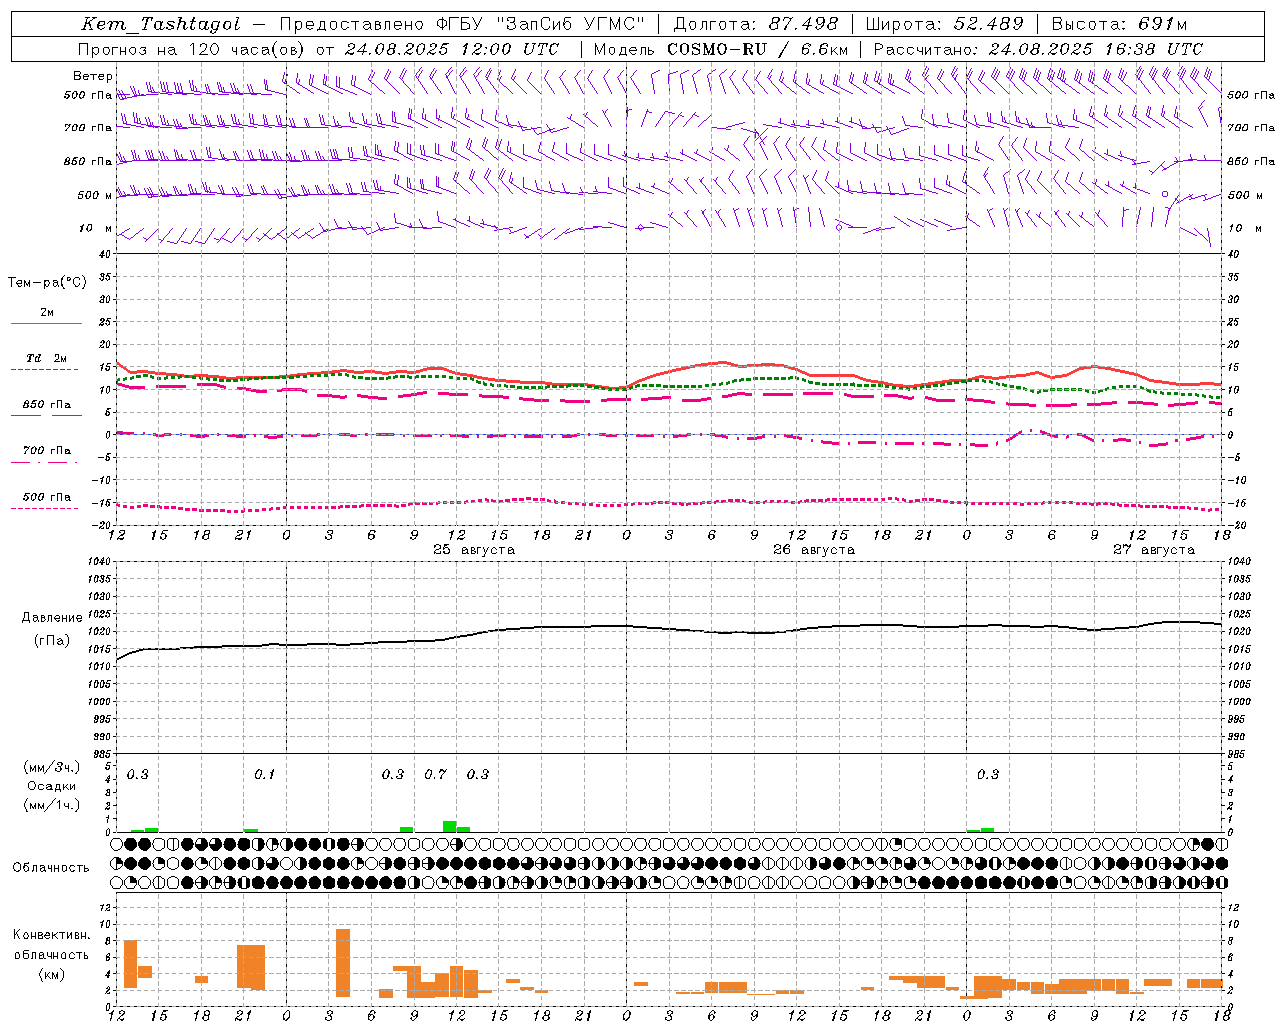The width and height of the screenshot is (1280, 1024).
Task: Click the '(мм/3ч.)' units label
Action: coord(51,767)
